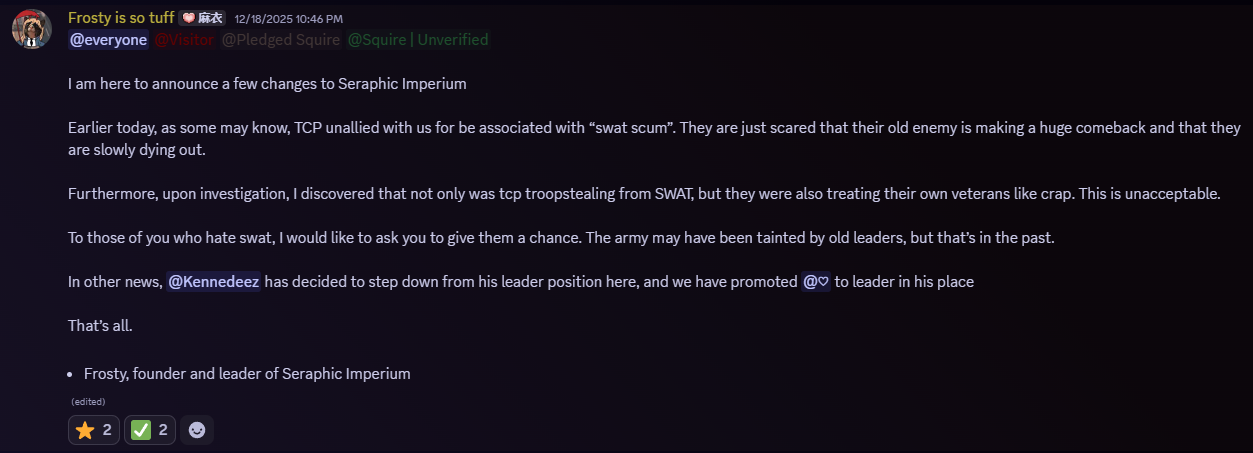Click the "Frosty, founder and leader" signature bullet
The image size is (1253, 453).
pos(247,374)
